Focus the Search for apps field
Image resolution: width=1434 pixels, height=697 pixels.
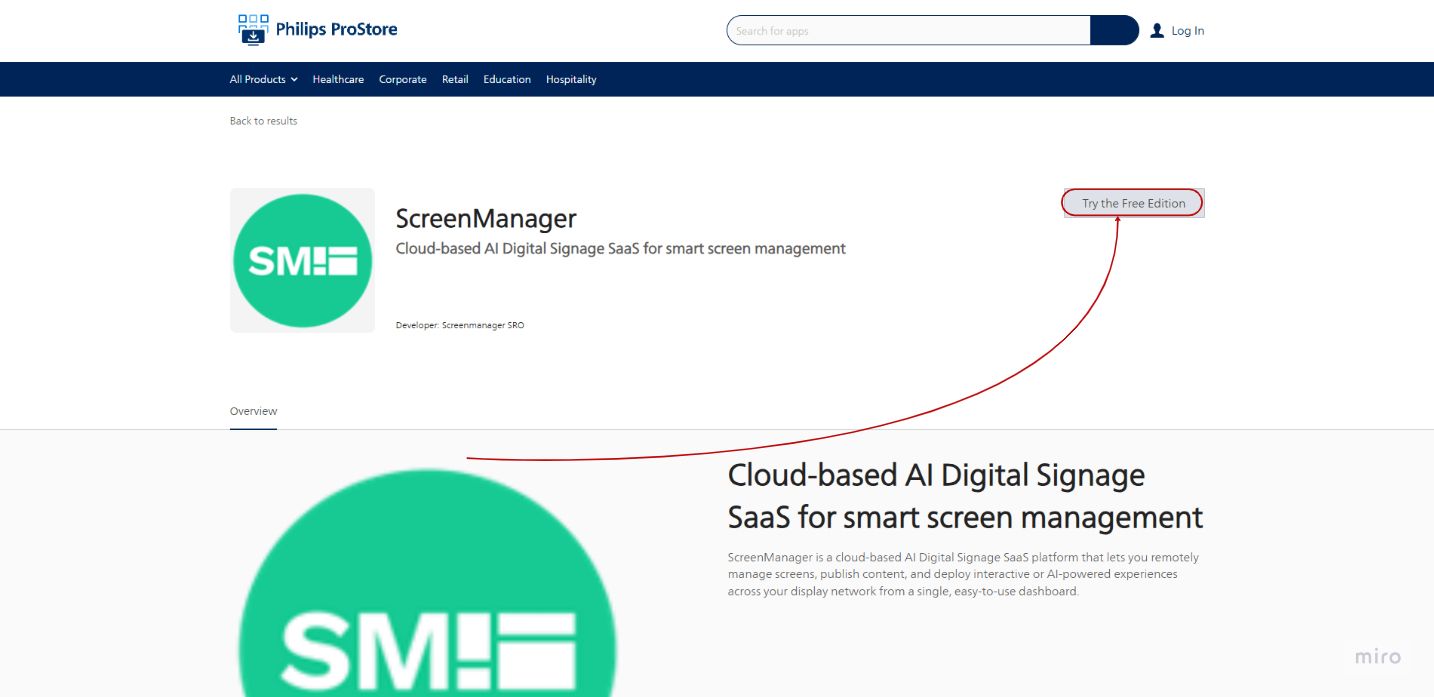[908, 31]
